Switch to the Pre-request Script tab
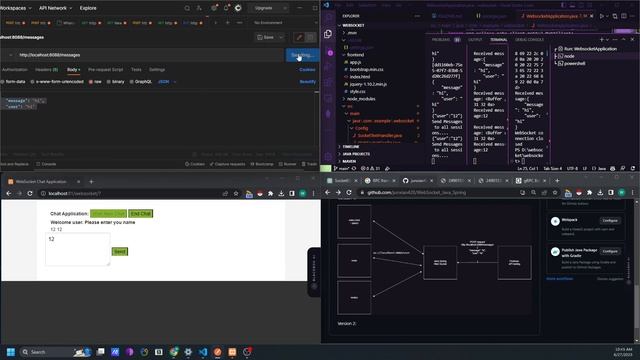The height and width of the screenshot is (360, 640). (105, 70)
